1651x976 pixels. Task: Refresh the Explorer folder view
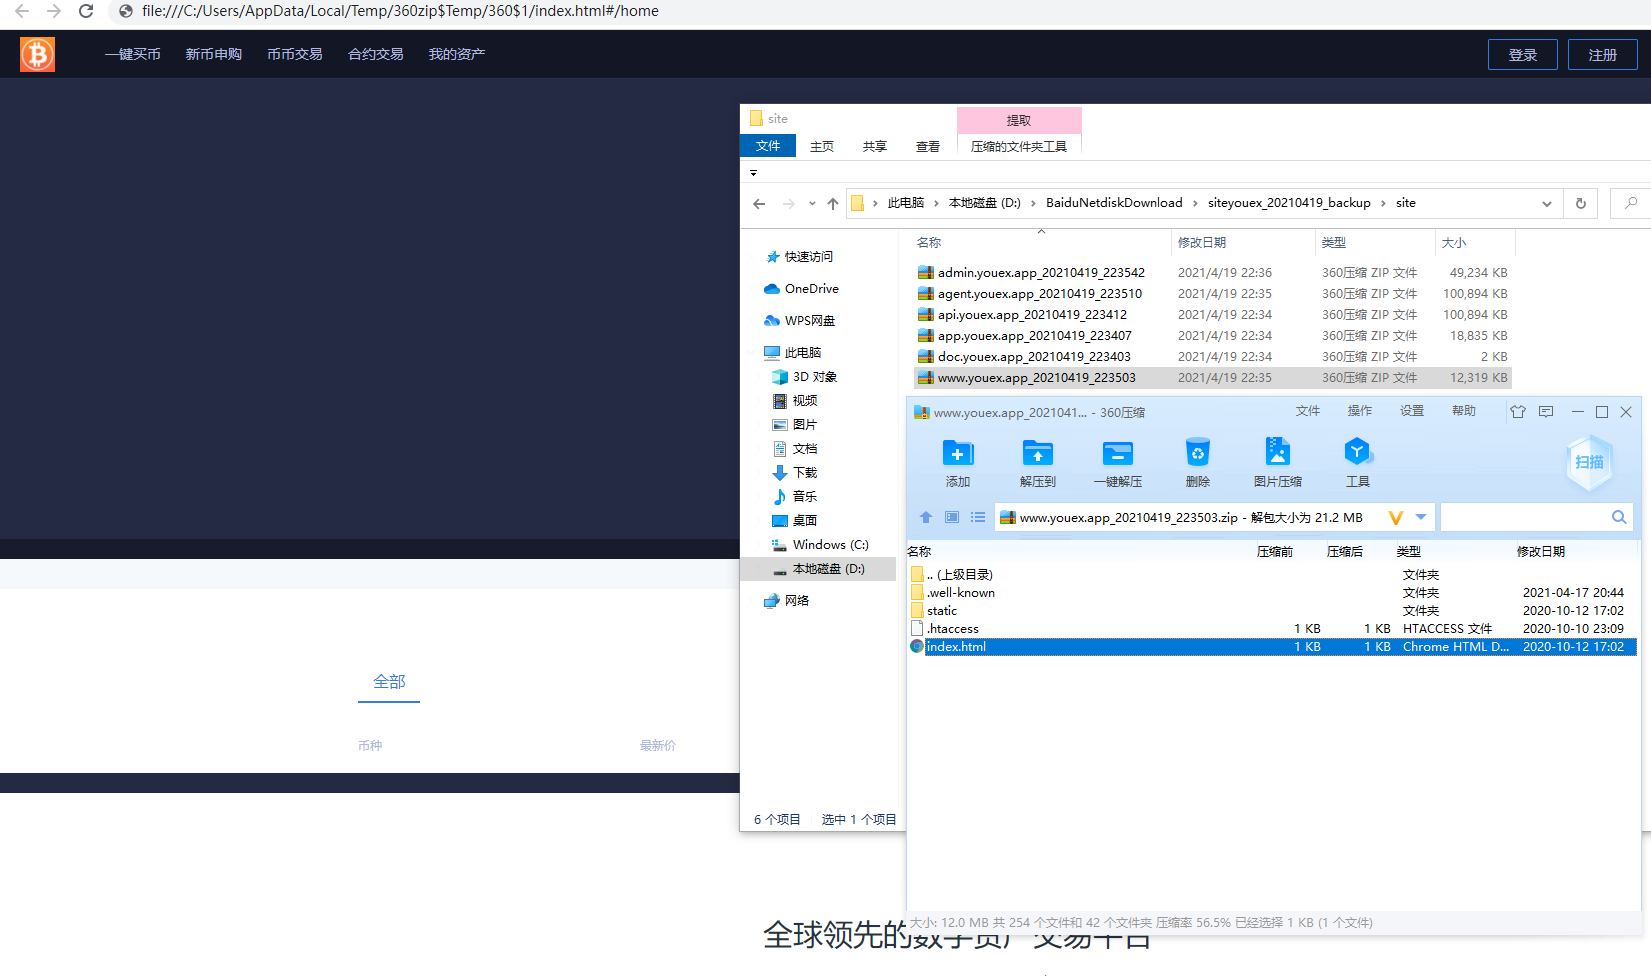click(x=1581, y=204)
